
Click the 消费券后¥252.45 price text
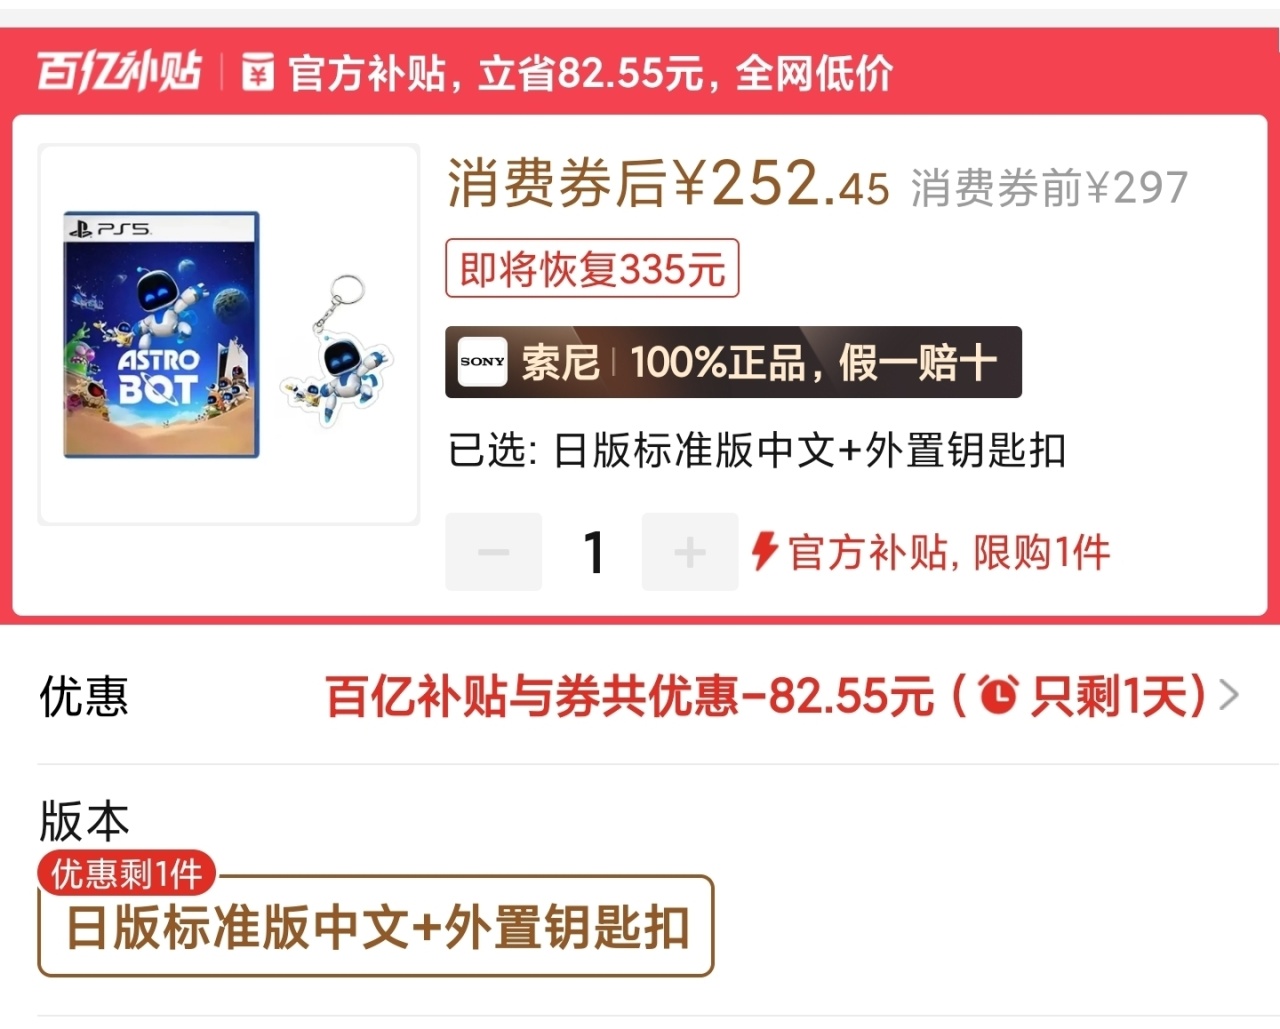(x=668, y=184)
